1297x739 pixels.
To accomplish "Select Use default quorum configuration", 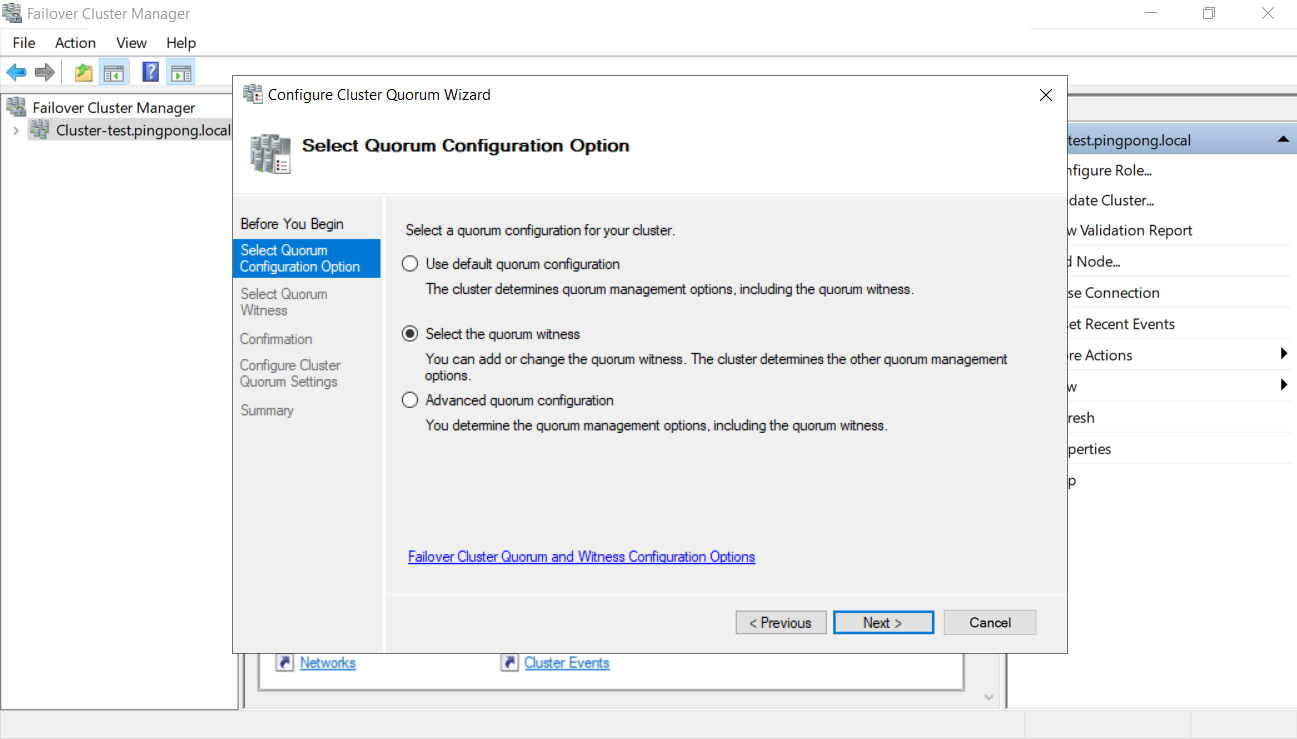I will (409, 264).
